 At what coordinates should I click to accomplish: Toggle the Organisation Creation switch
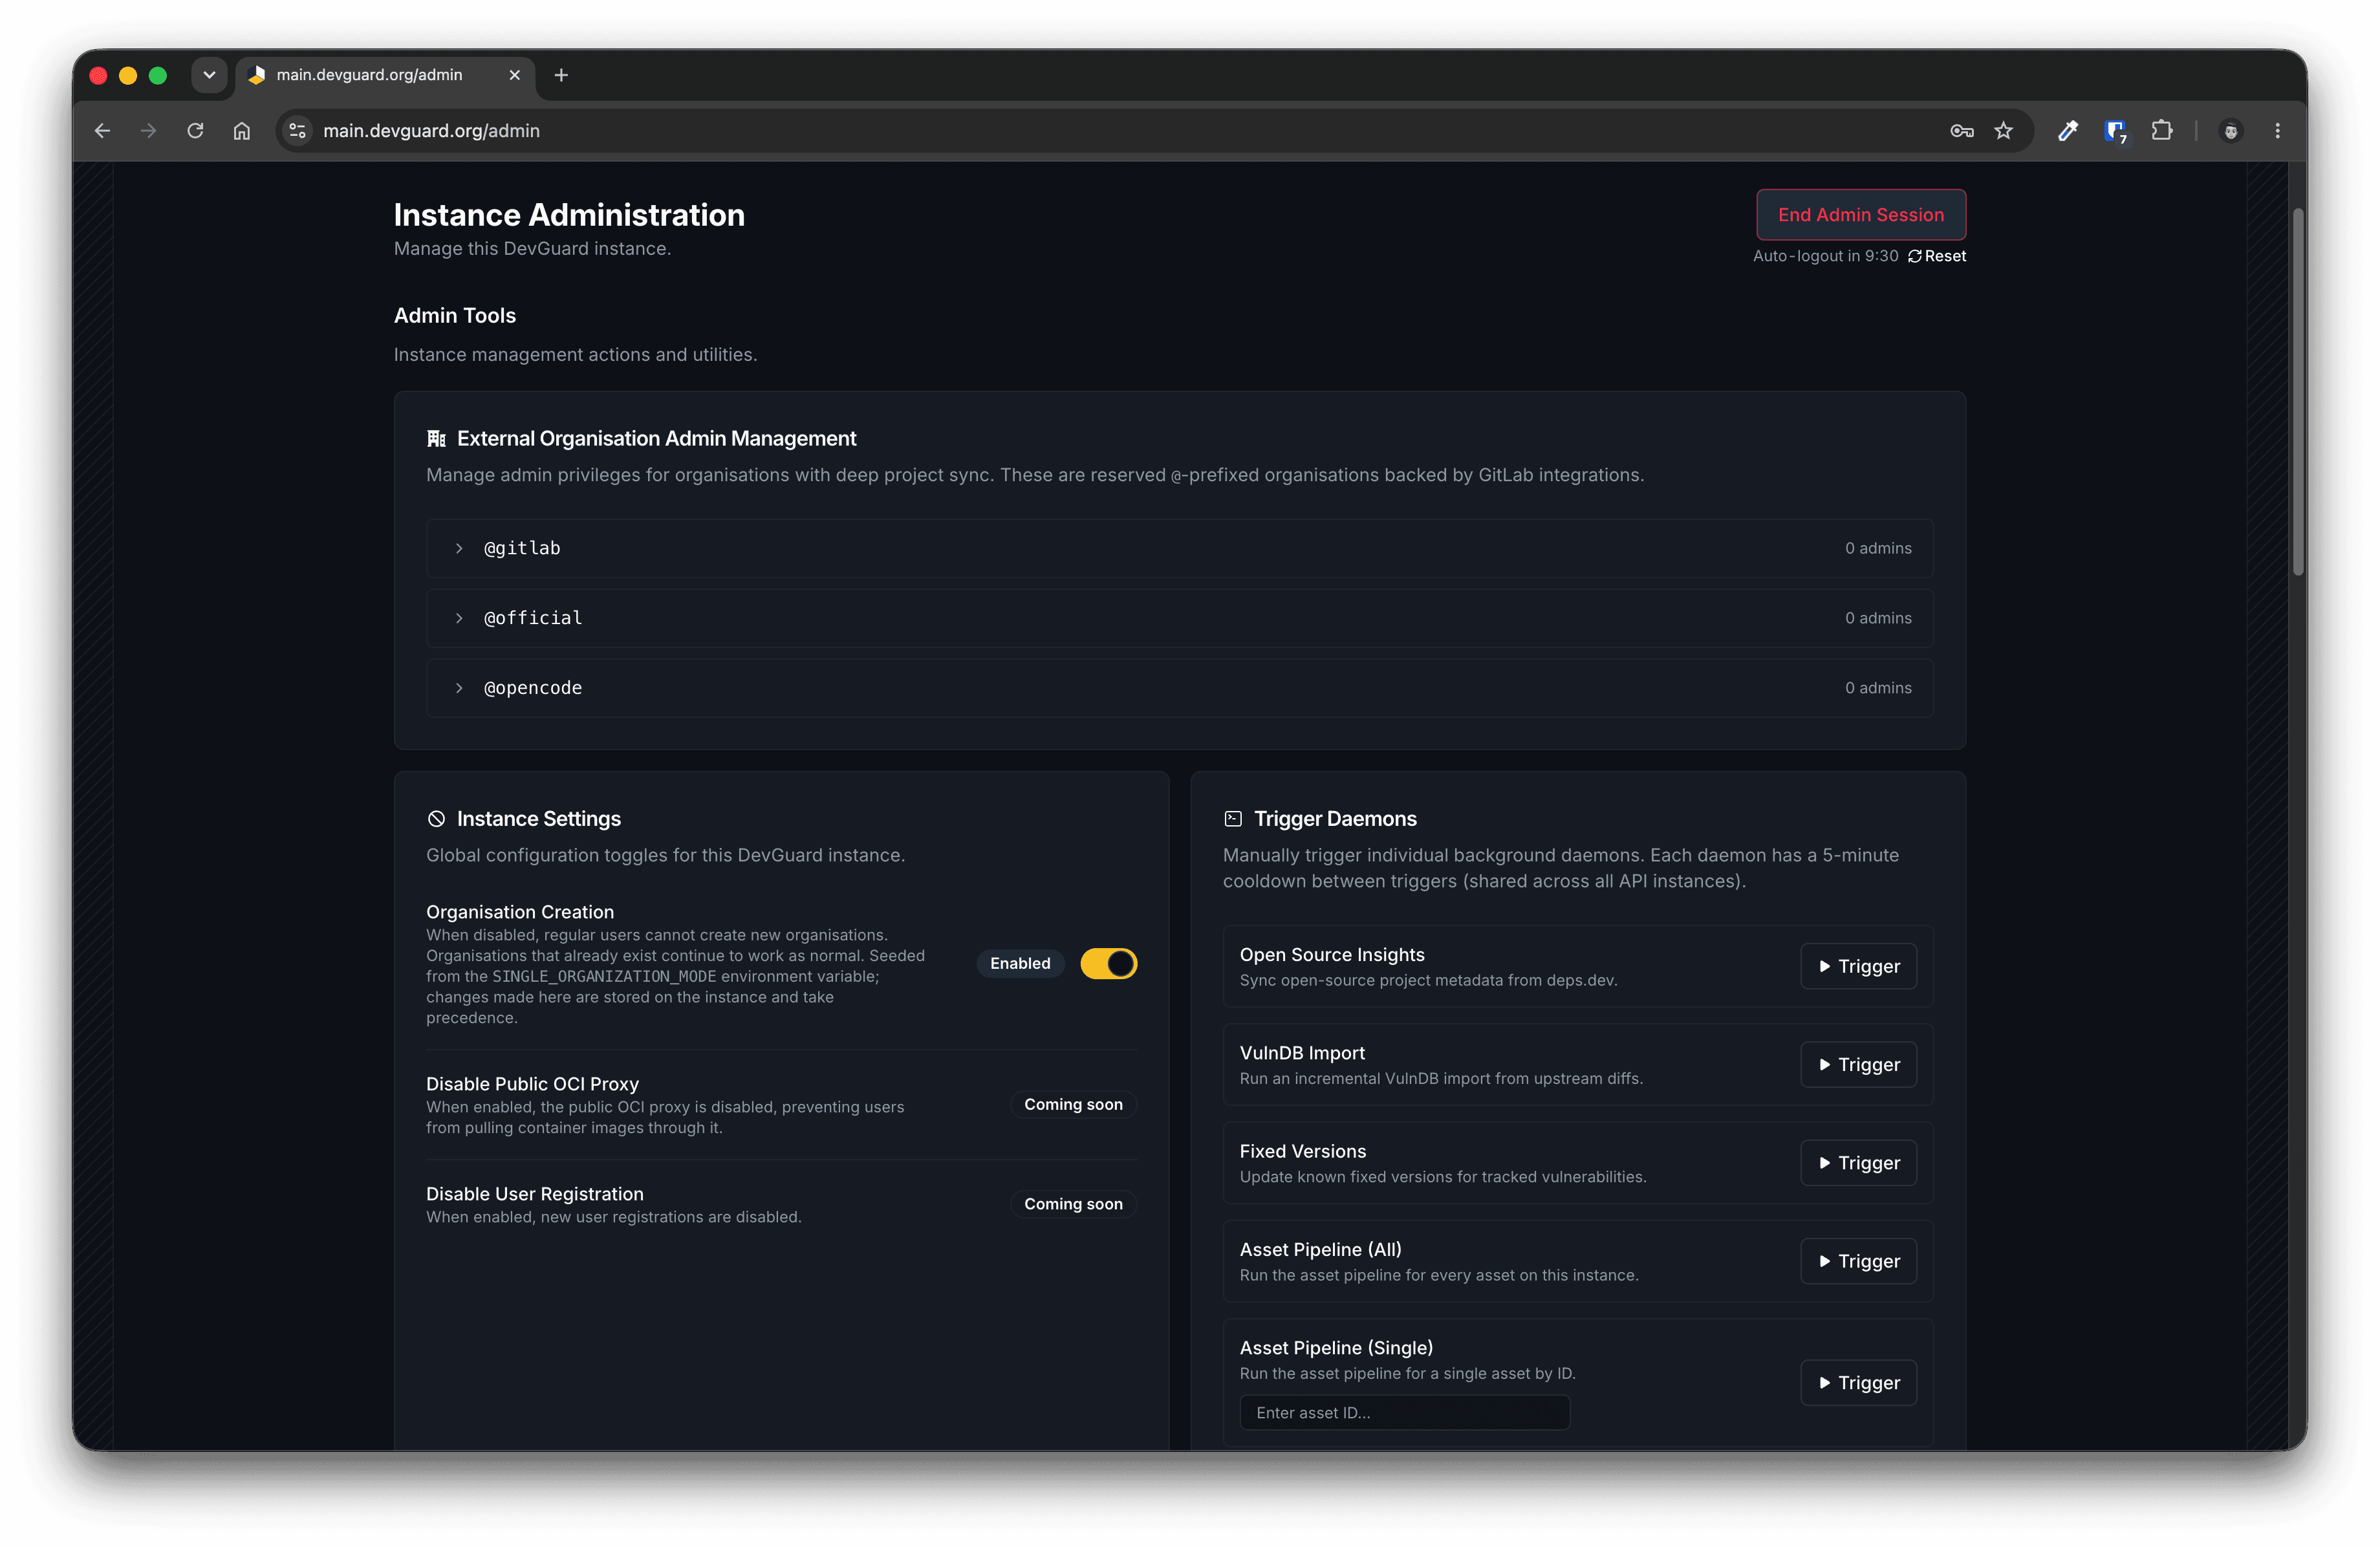pos(1108,964)
